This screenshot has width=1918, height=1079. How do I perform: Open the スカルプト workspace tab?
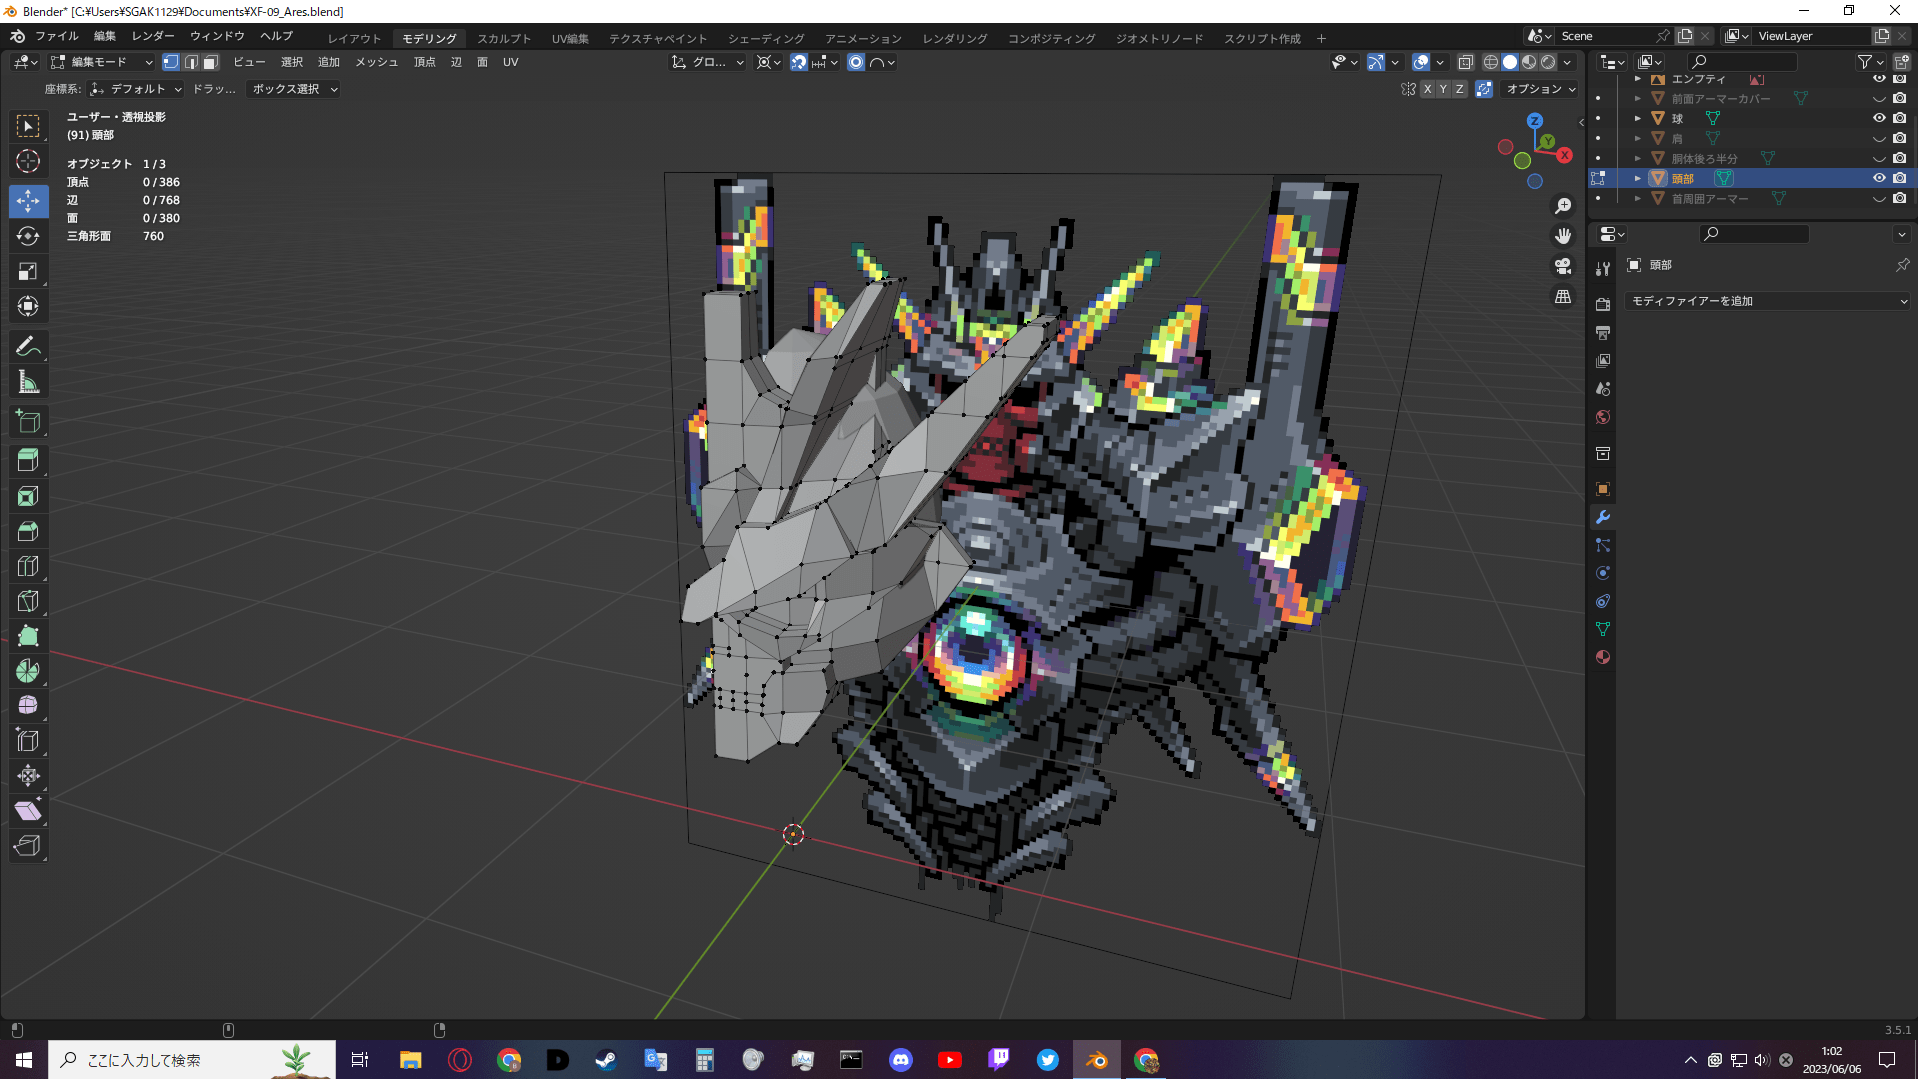click(x=503, y=38)
